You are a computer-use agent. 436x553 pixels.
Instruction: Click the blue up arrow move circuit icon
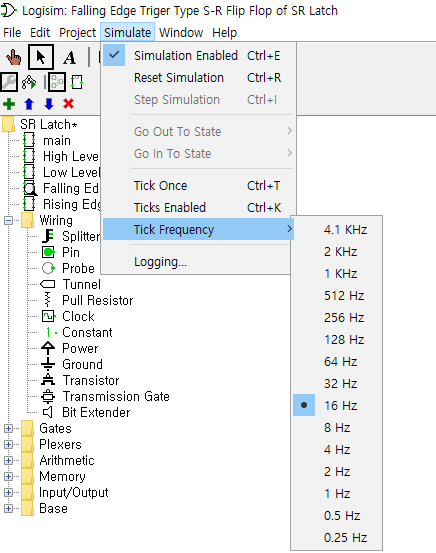click(x=29, y=104)
